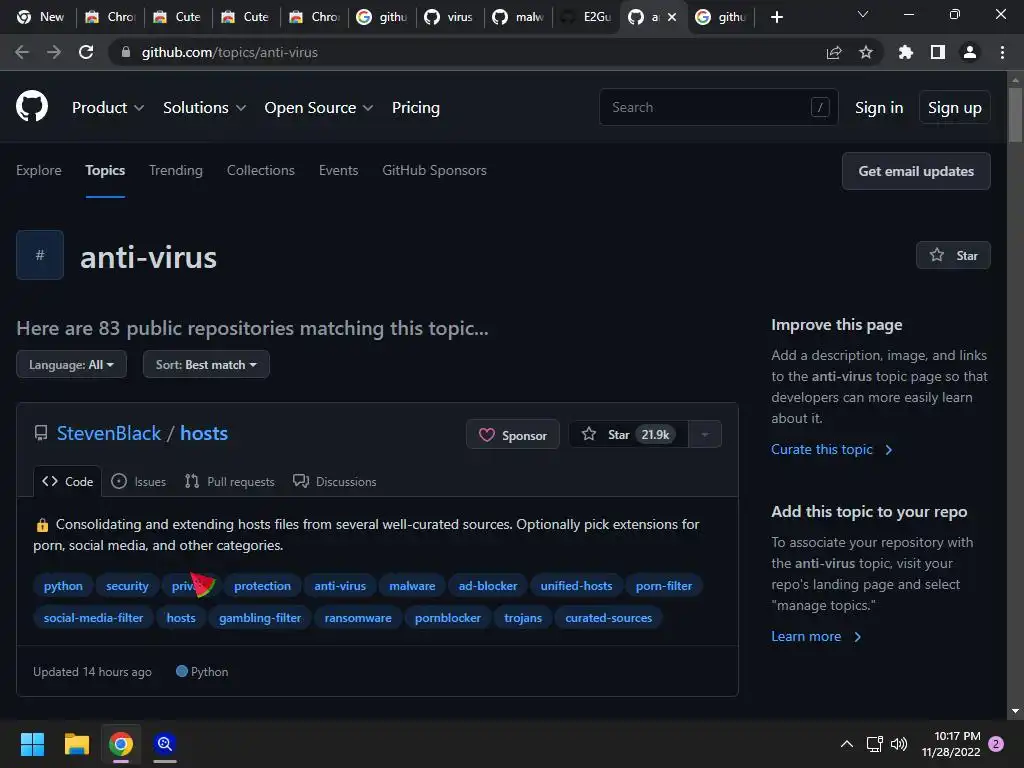Click the page vertical scrollbar thumb
Viewport: 1024px width, 768px height.
[1015, 114]
